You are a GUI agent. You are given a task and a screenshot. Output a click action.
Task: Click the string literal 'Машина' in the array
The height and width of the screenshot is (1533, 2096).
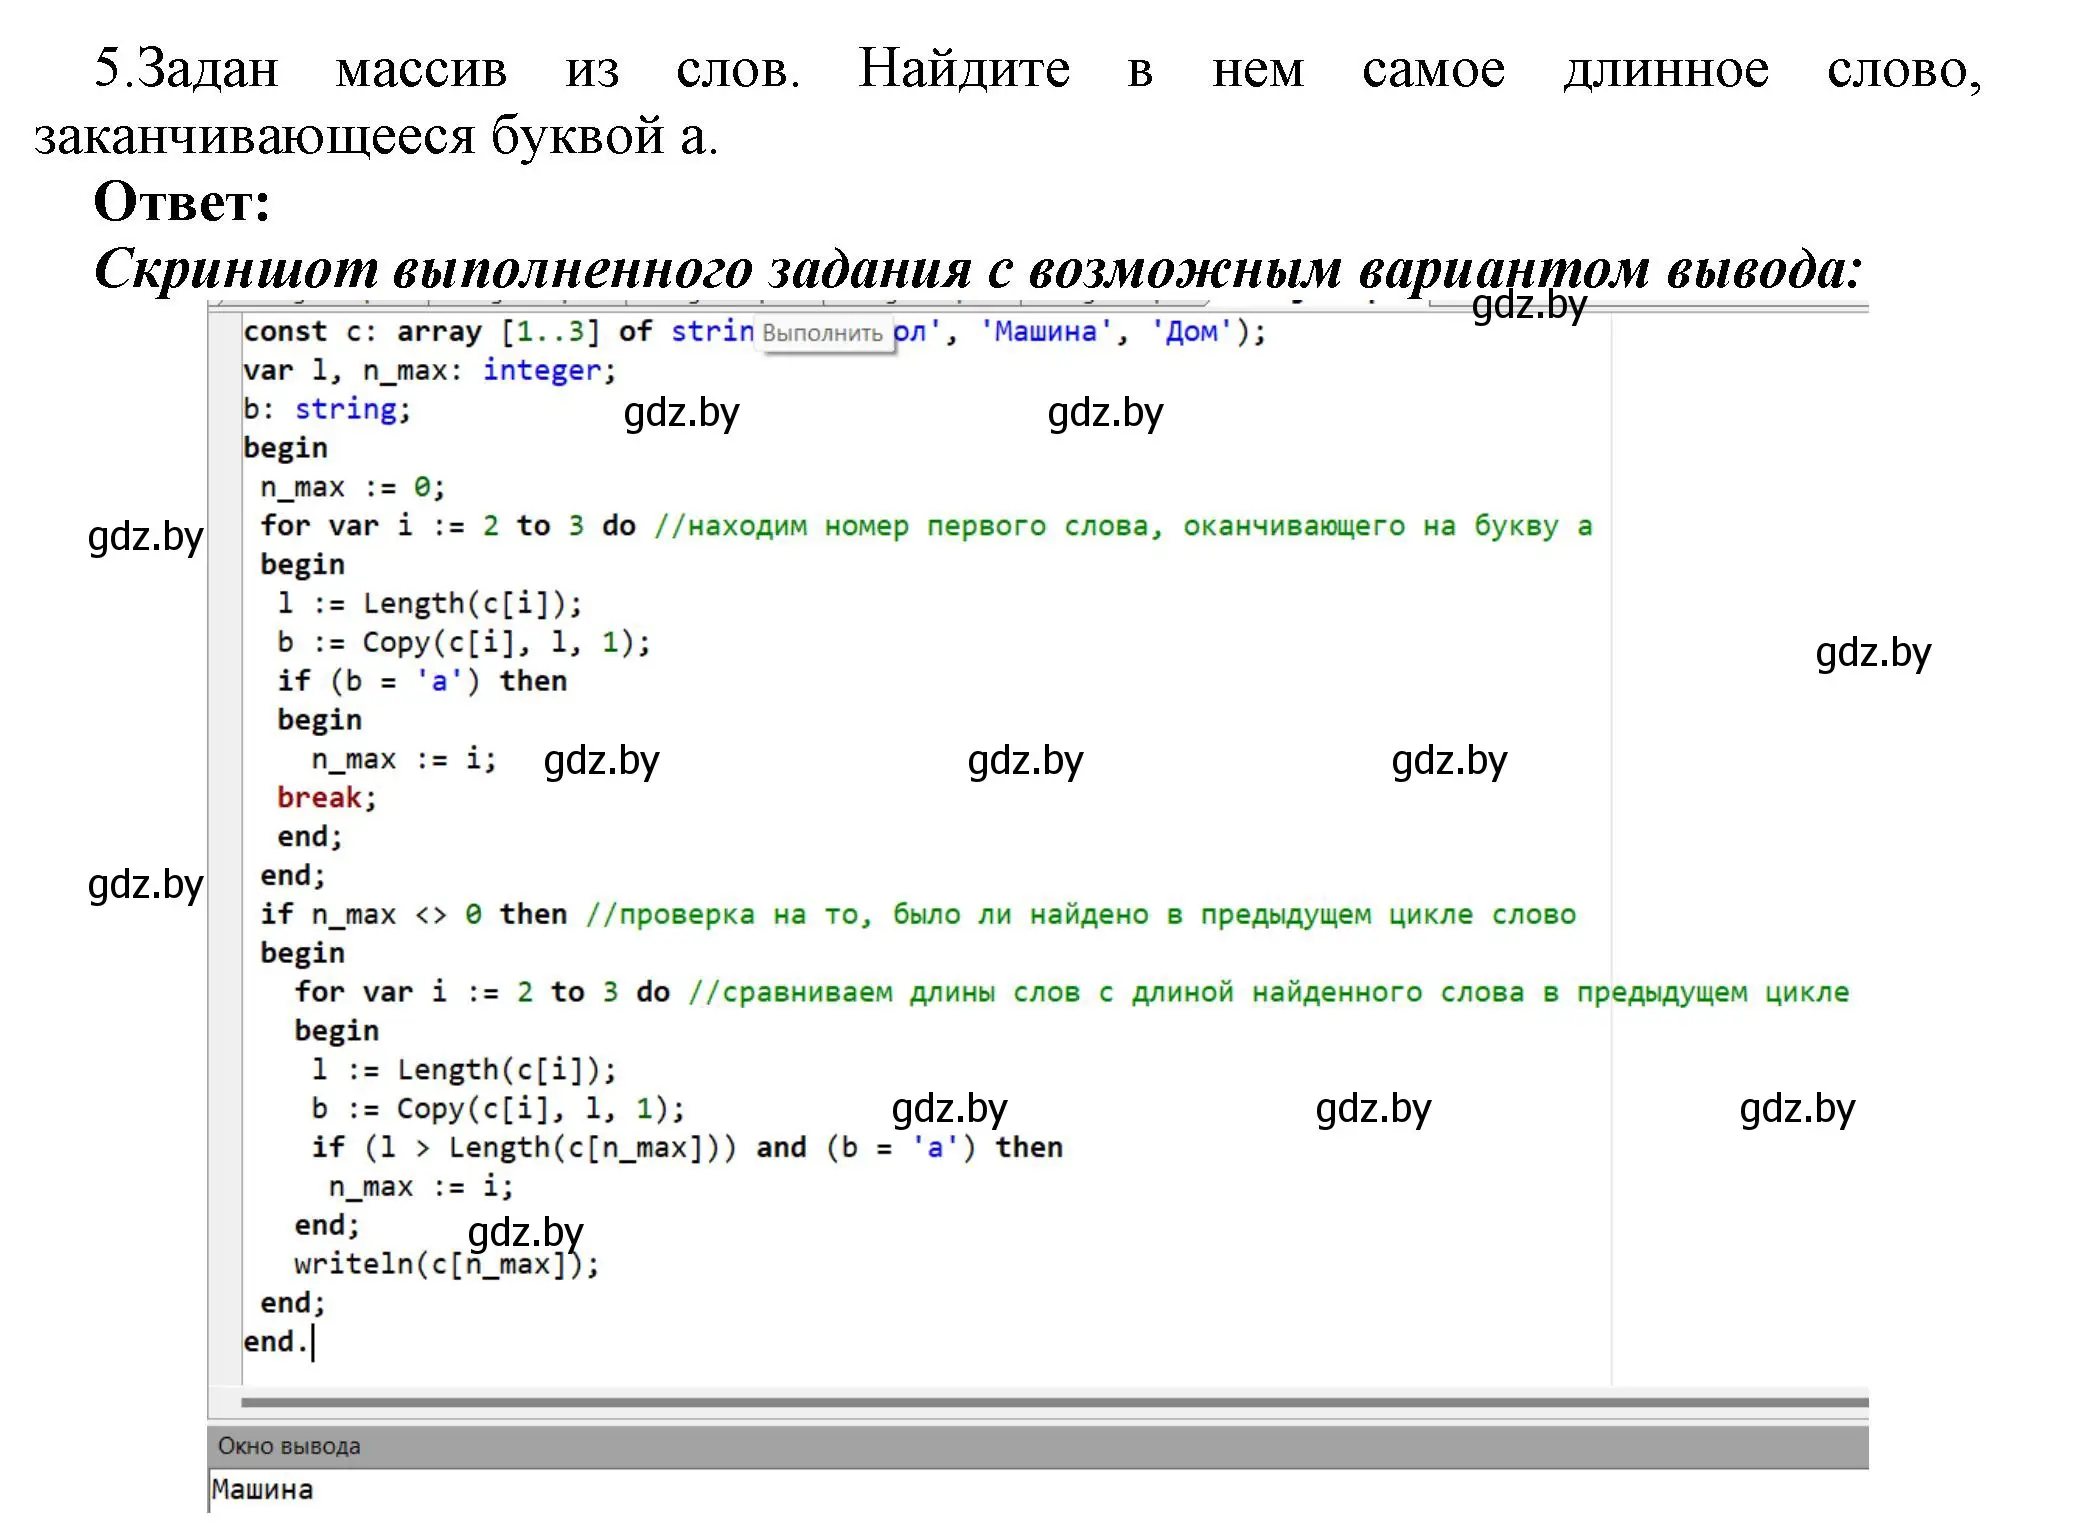click(1046, 332)
